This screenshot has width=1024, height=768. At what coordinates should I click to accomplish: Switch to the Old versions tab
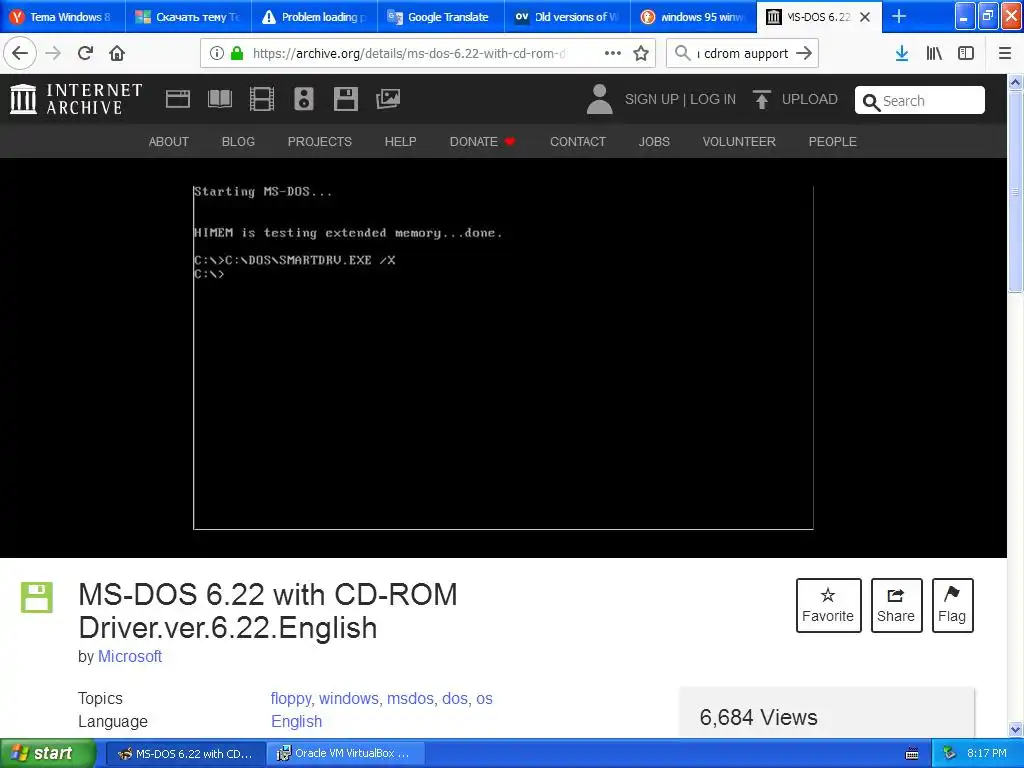point(567,17)
